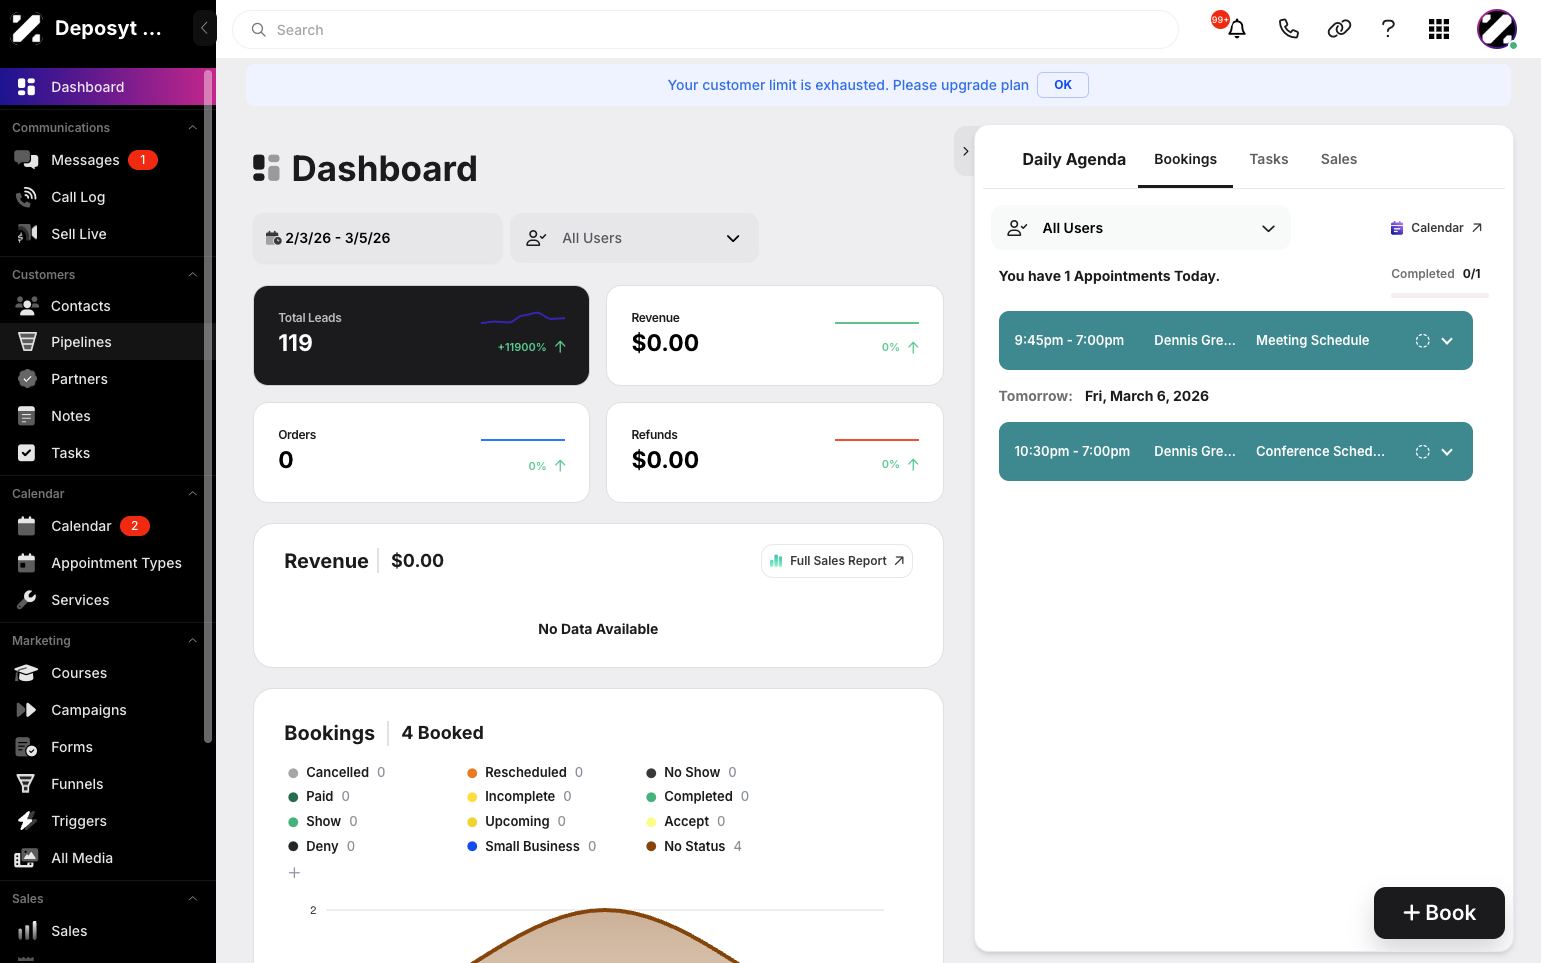Click the Completed 0/1 progress bar
1541x963 pixels.
pos(1440,295)
